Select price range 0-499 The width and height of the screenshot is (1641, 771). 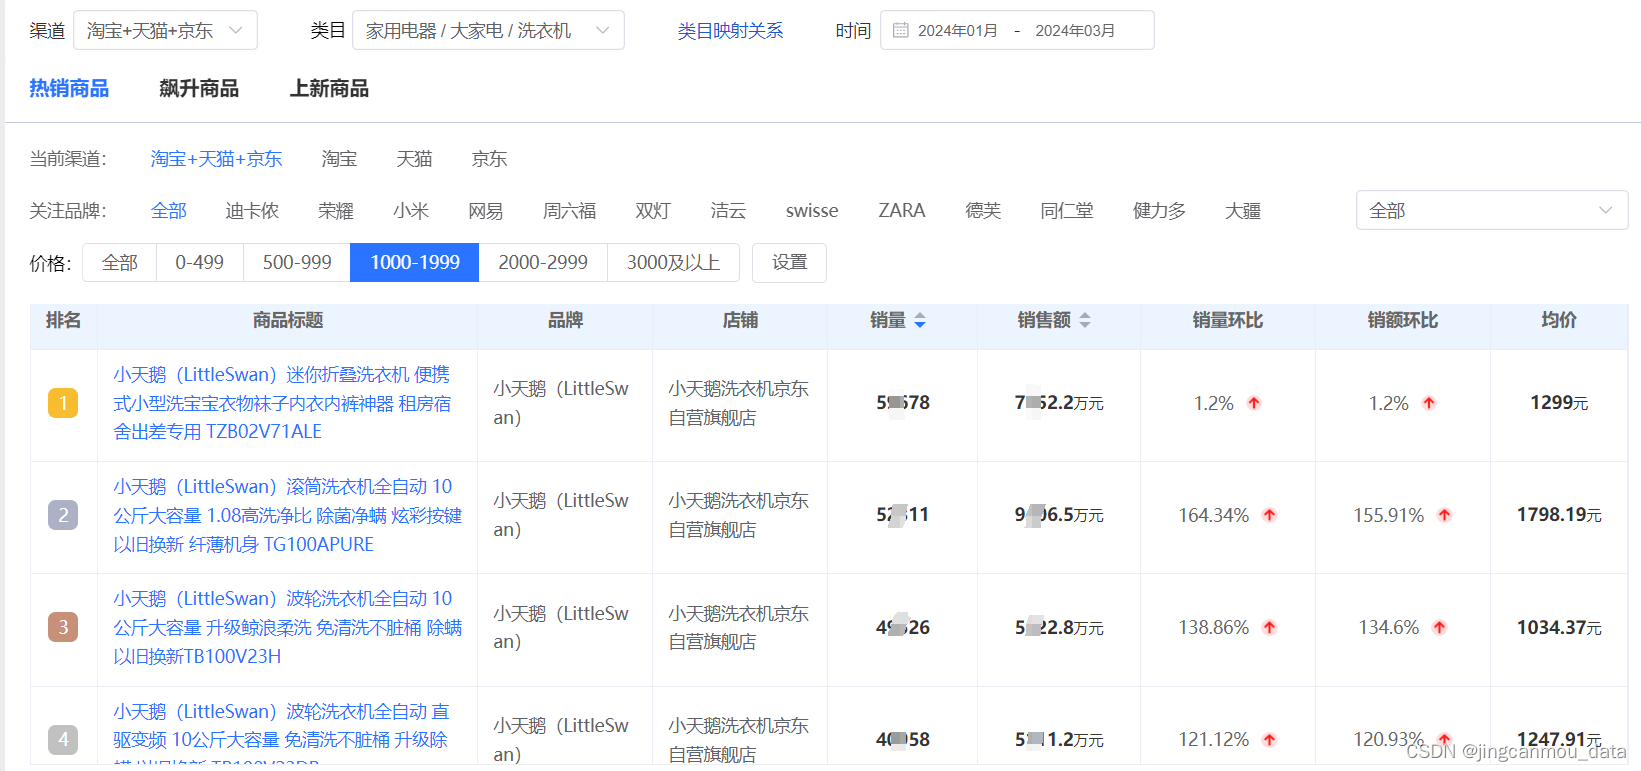(200, 263)
